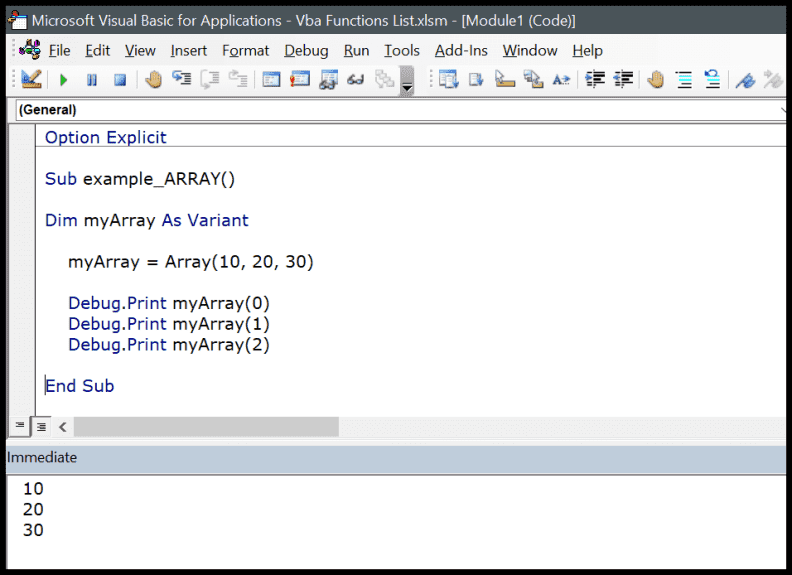Open the Quick Watch glasses icon
Image resolution: width=792 pixels, height=575 pixels.
coord(355,80)
